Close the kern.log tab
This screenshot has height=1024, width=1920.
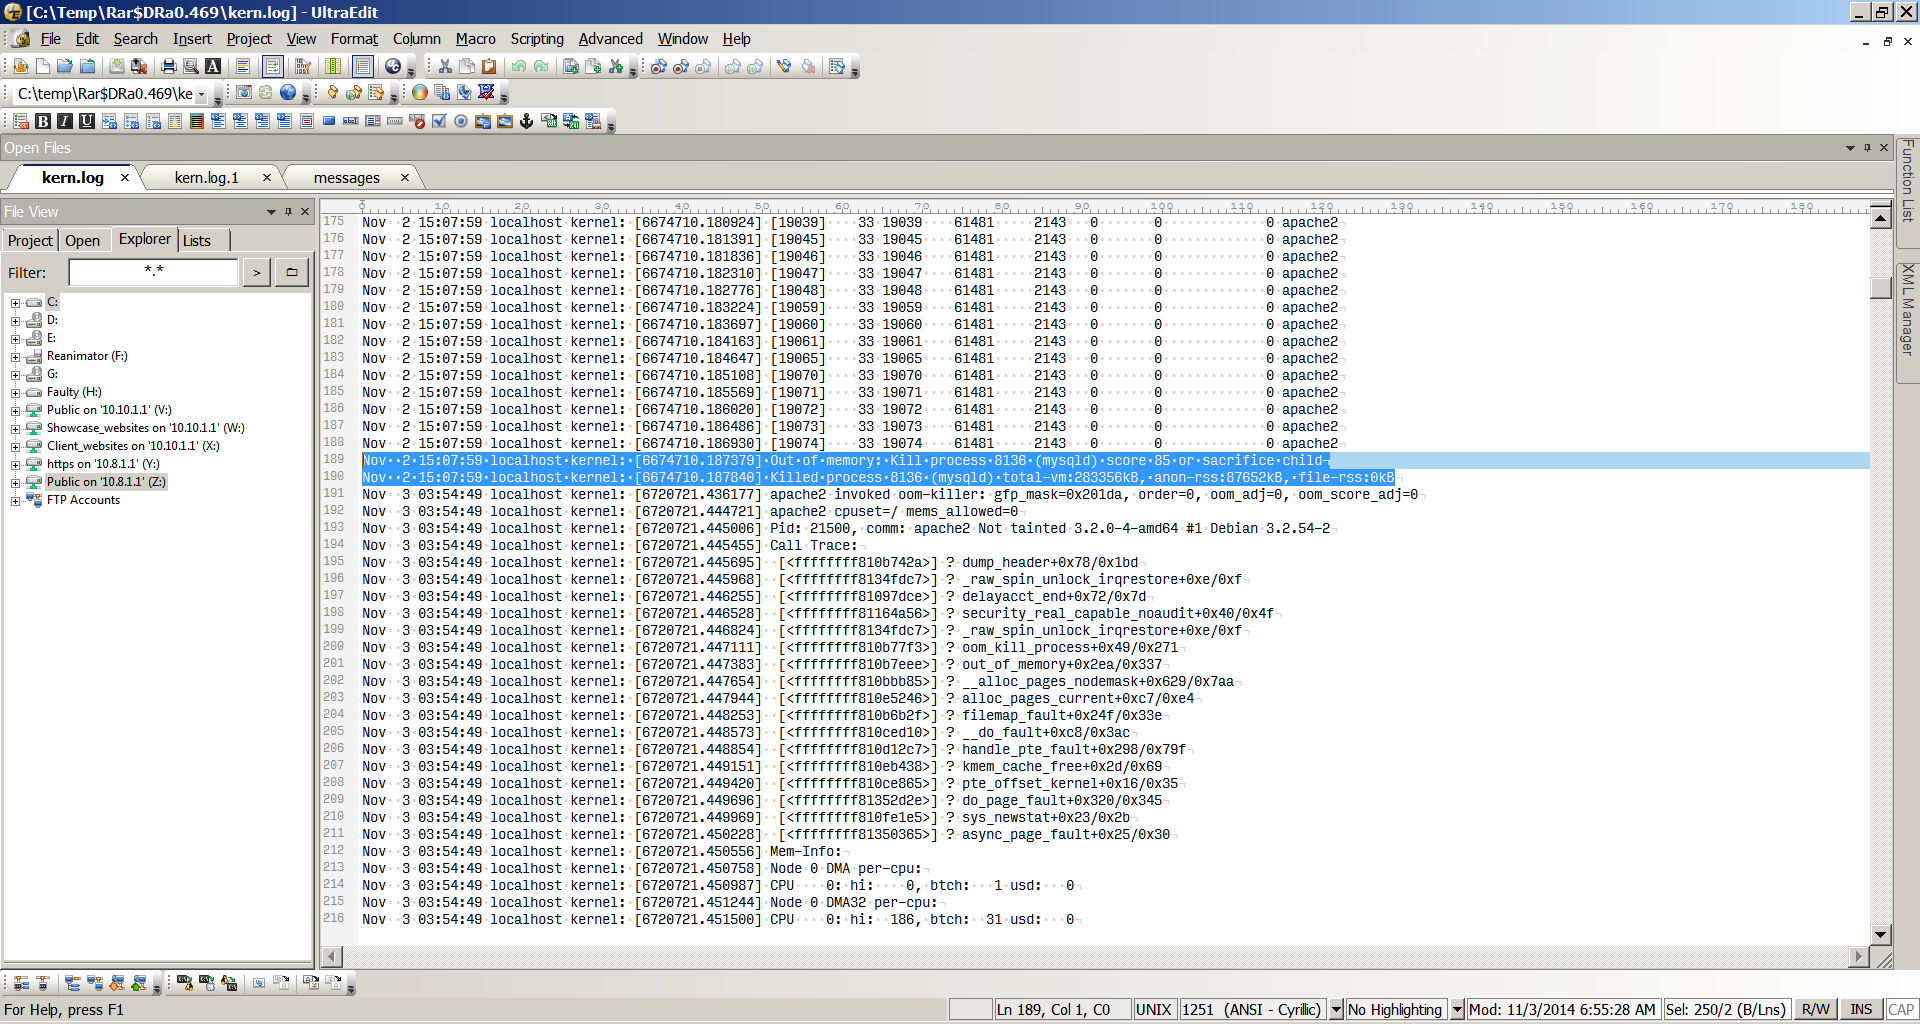(125, 177)
